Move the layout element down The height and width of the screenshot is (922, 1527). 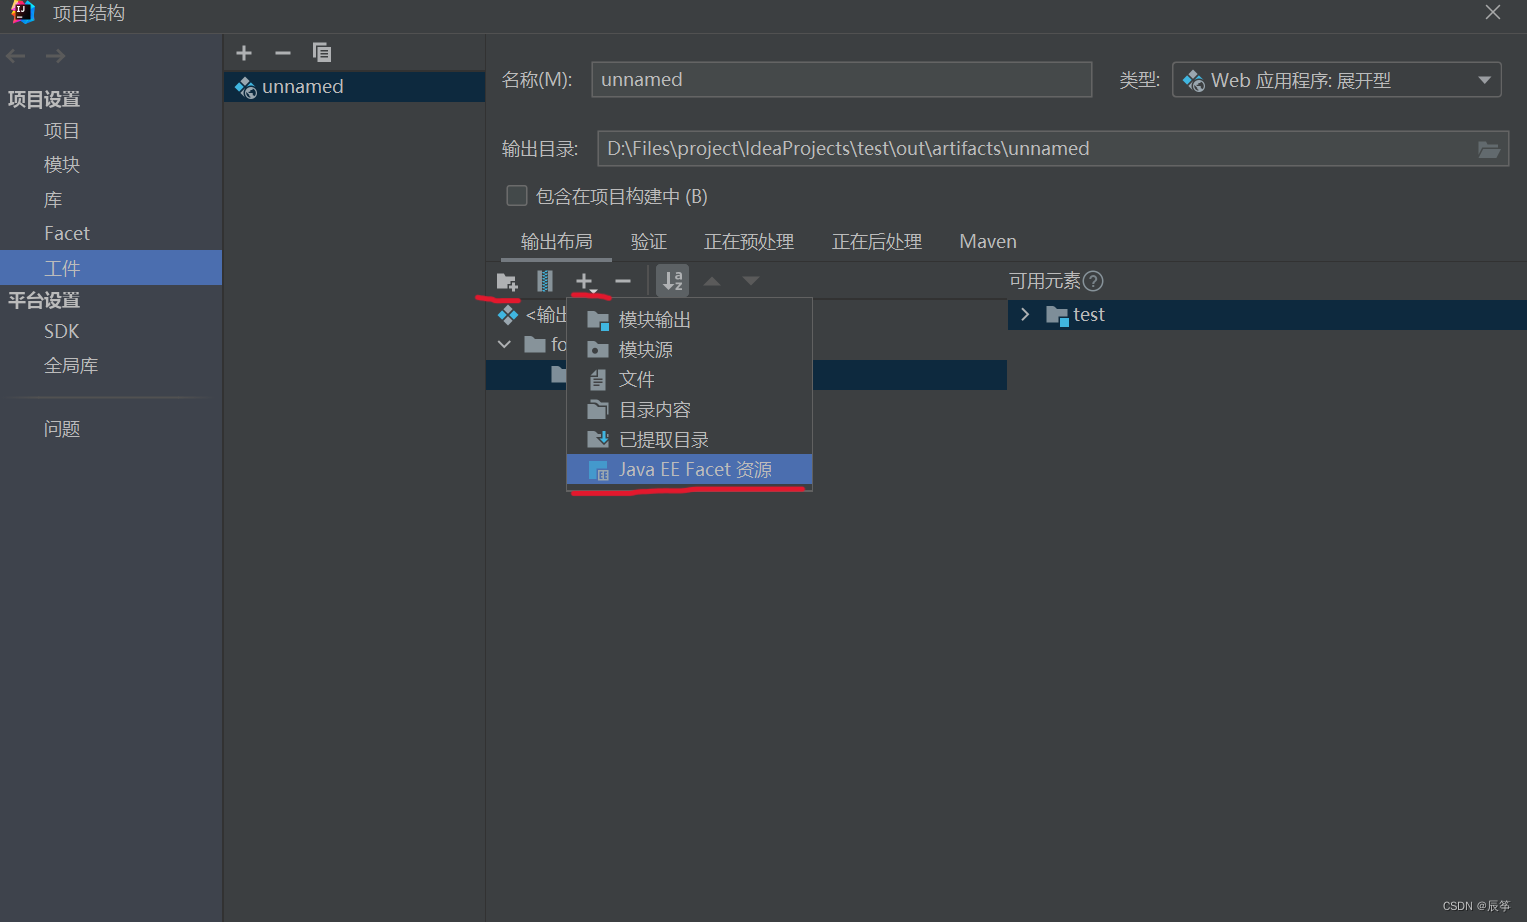pyautogui.click(x=751, y=282)
